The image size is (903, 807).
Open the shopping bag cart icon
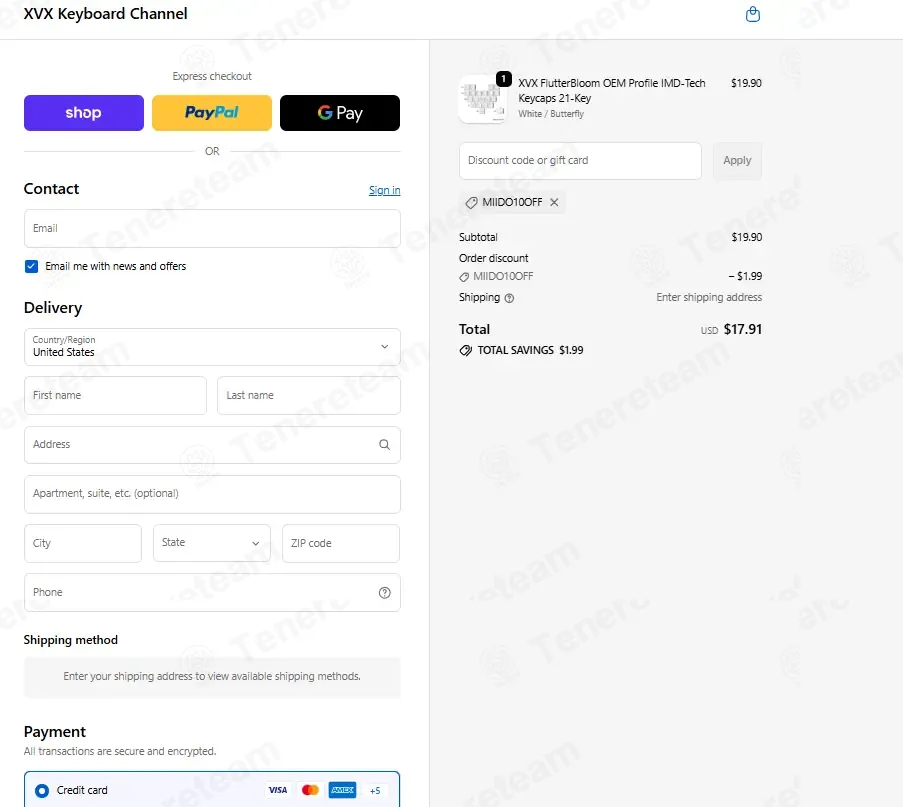pos(752,14)
